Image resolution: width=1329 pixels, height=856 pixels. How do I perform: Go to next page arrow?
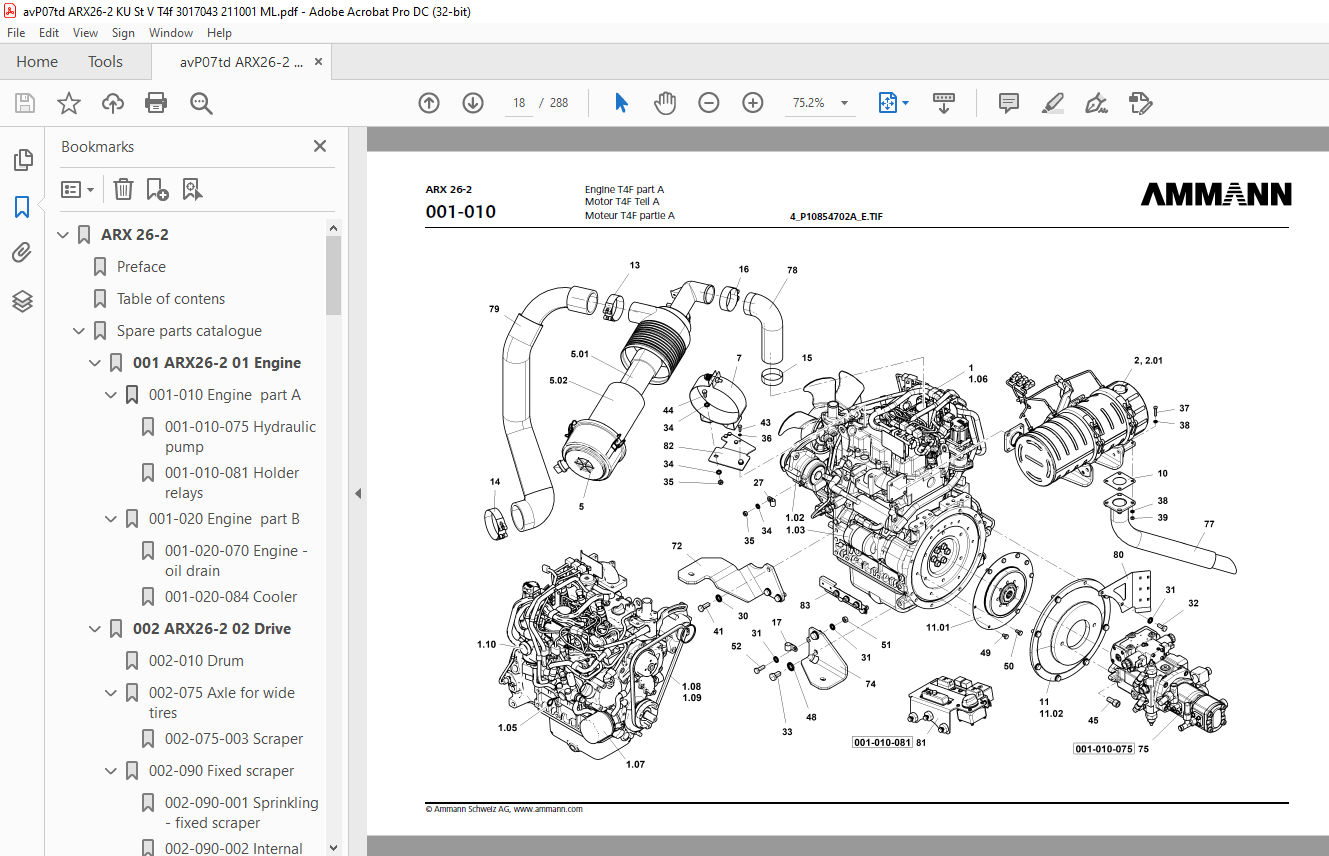pyautogui.click(x=473, y=103)
